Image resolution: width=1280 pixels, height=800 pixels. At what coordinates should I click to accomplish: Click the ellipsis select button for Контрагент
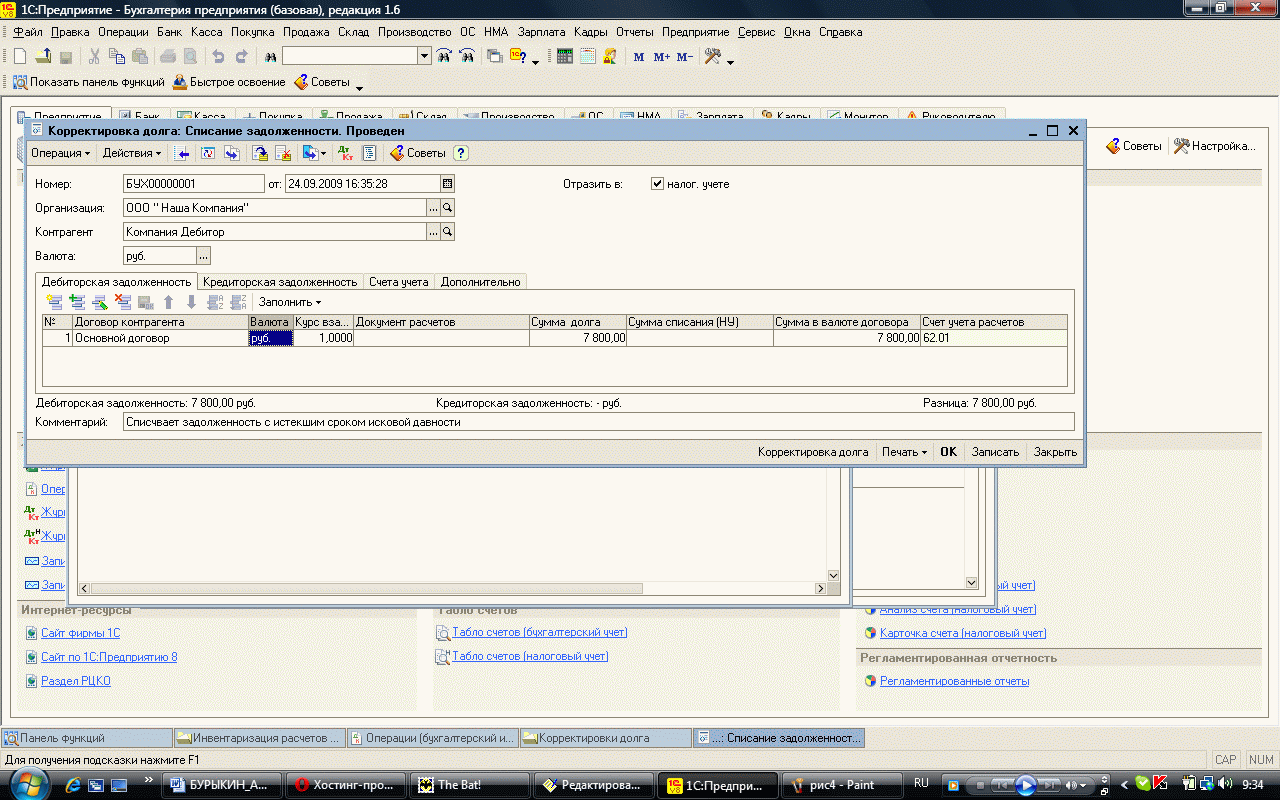click(434, 232)
